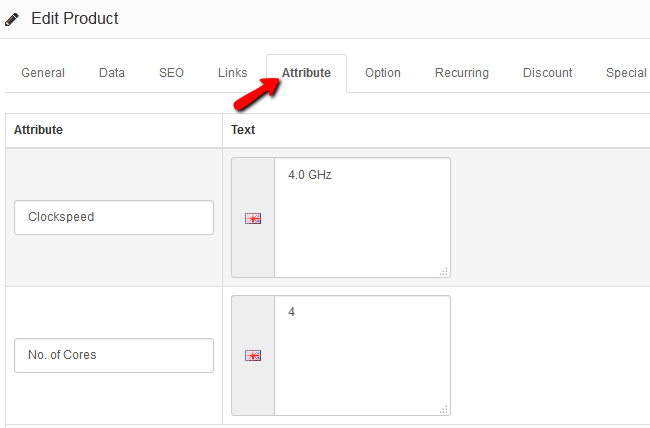Click the resize handle of the 4.0 GHz textarea
The width and height of the screenshot is (650, 428).
[444, 271]
